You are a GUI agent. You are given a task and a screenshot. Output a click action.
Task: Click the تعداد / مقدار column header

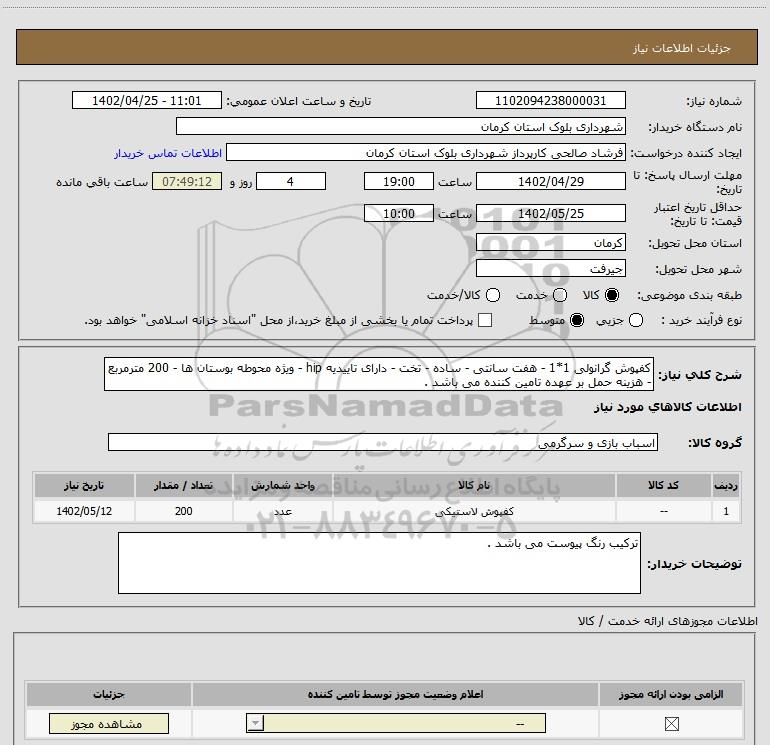184,485
